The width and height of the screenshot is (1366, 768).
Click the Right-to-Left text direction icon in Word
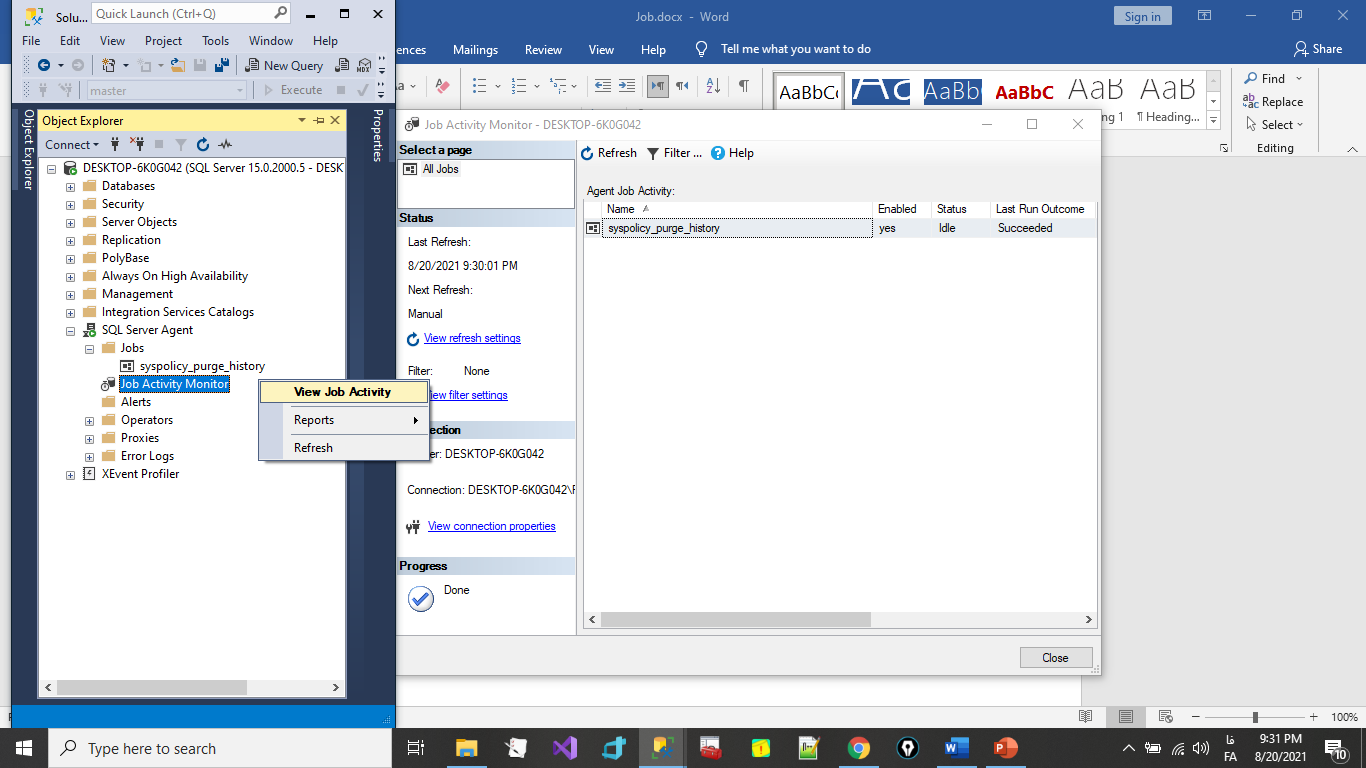point(682,86)
